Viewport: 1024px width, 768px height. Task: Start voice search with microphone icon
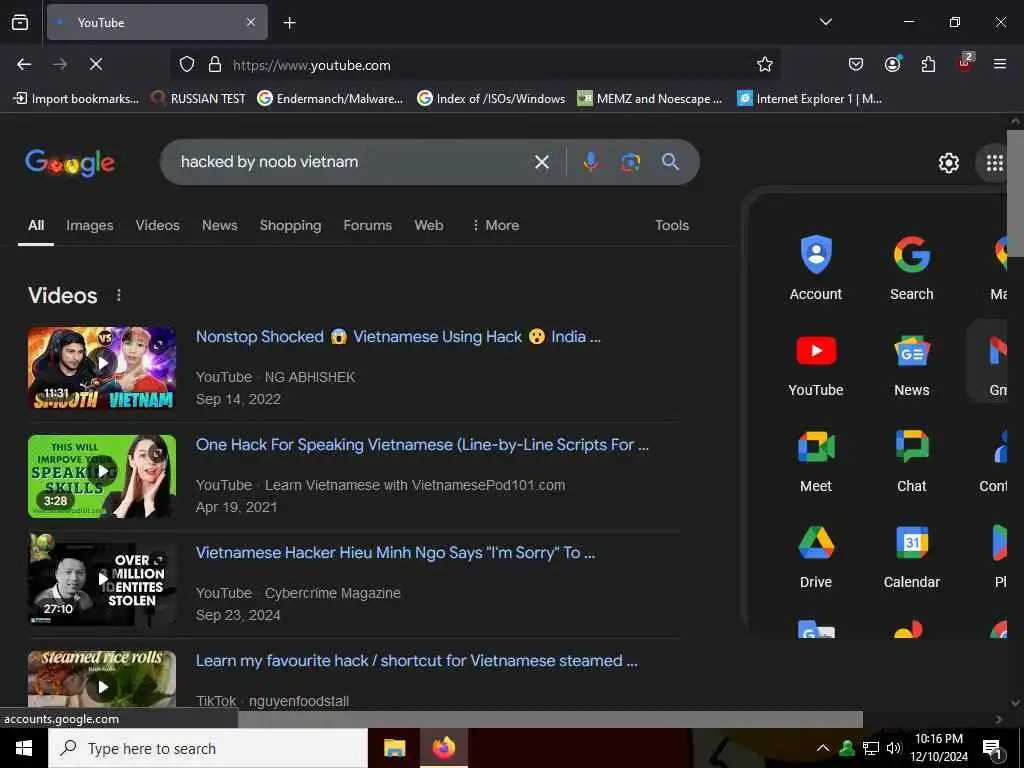pos(590,162)
